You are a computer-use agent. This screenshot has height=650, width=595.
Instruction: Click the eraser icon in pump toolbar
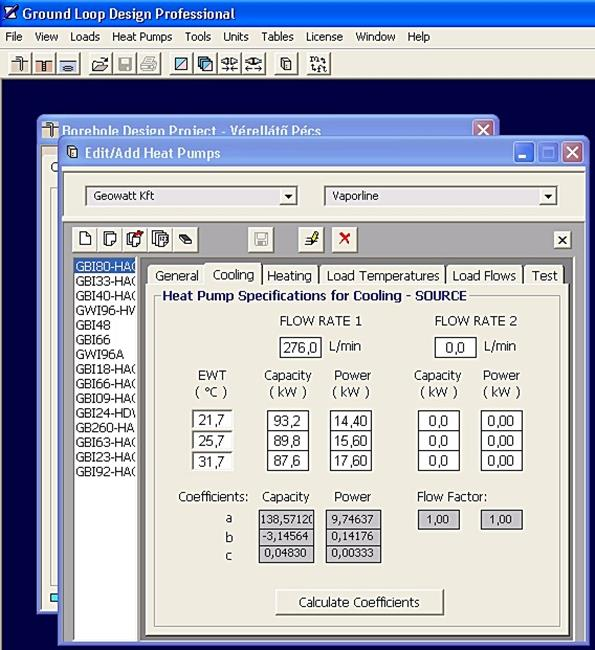point(185,239)
